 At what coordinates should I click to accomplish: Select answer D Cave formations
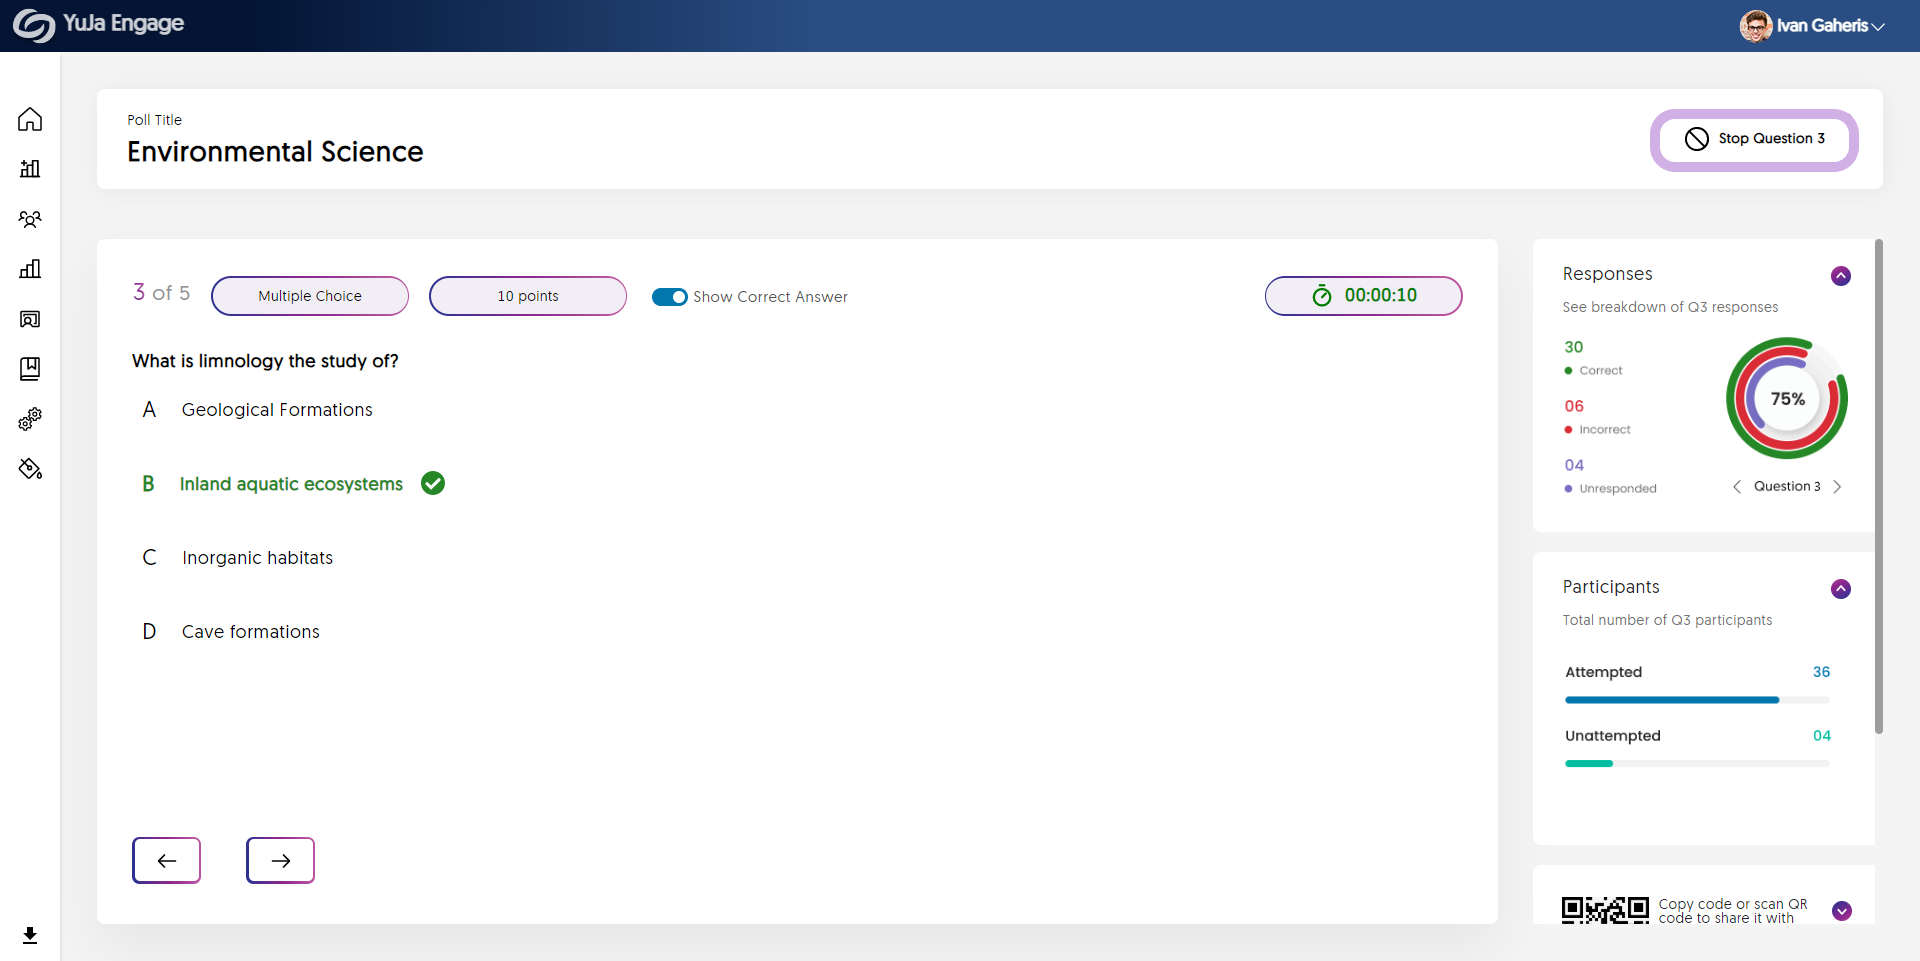coord(231,632)
